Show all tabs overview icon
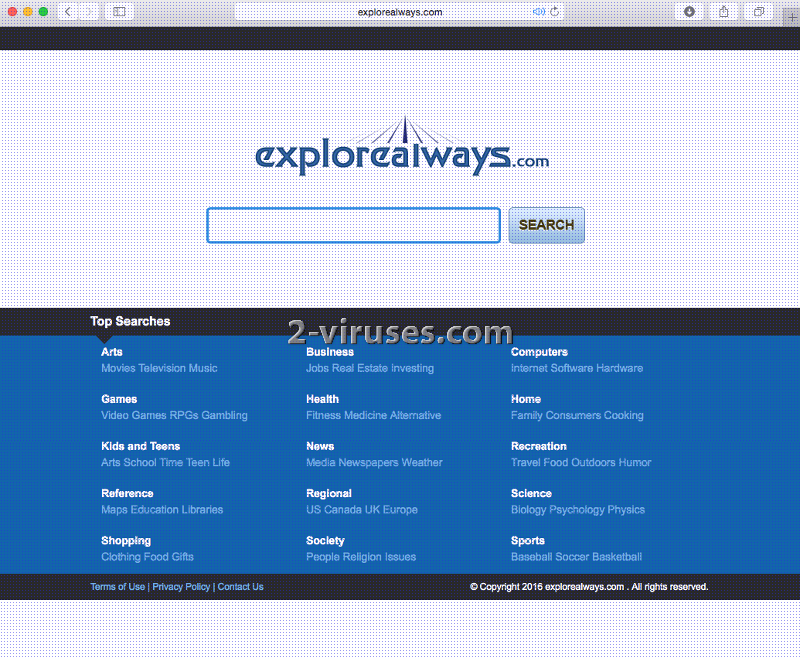 [759, 12]
